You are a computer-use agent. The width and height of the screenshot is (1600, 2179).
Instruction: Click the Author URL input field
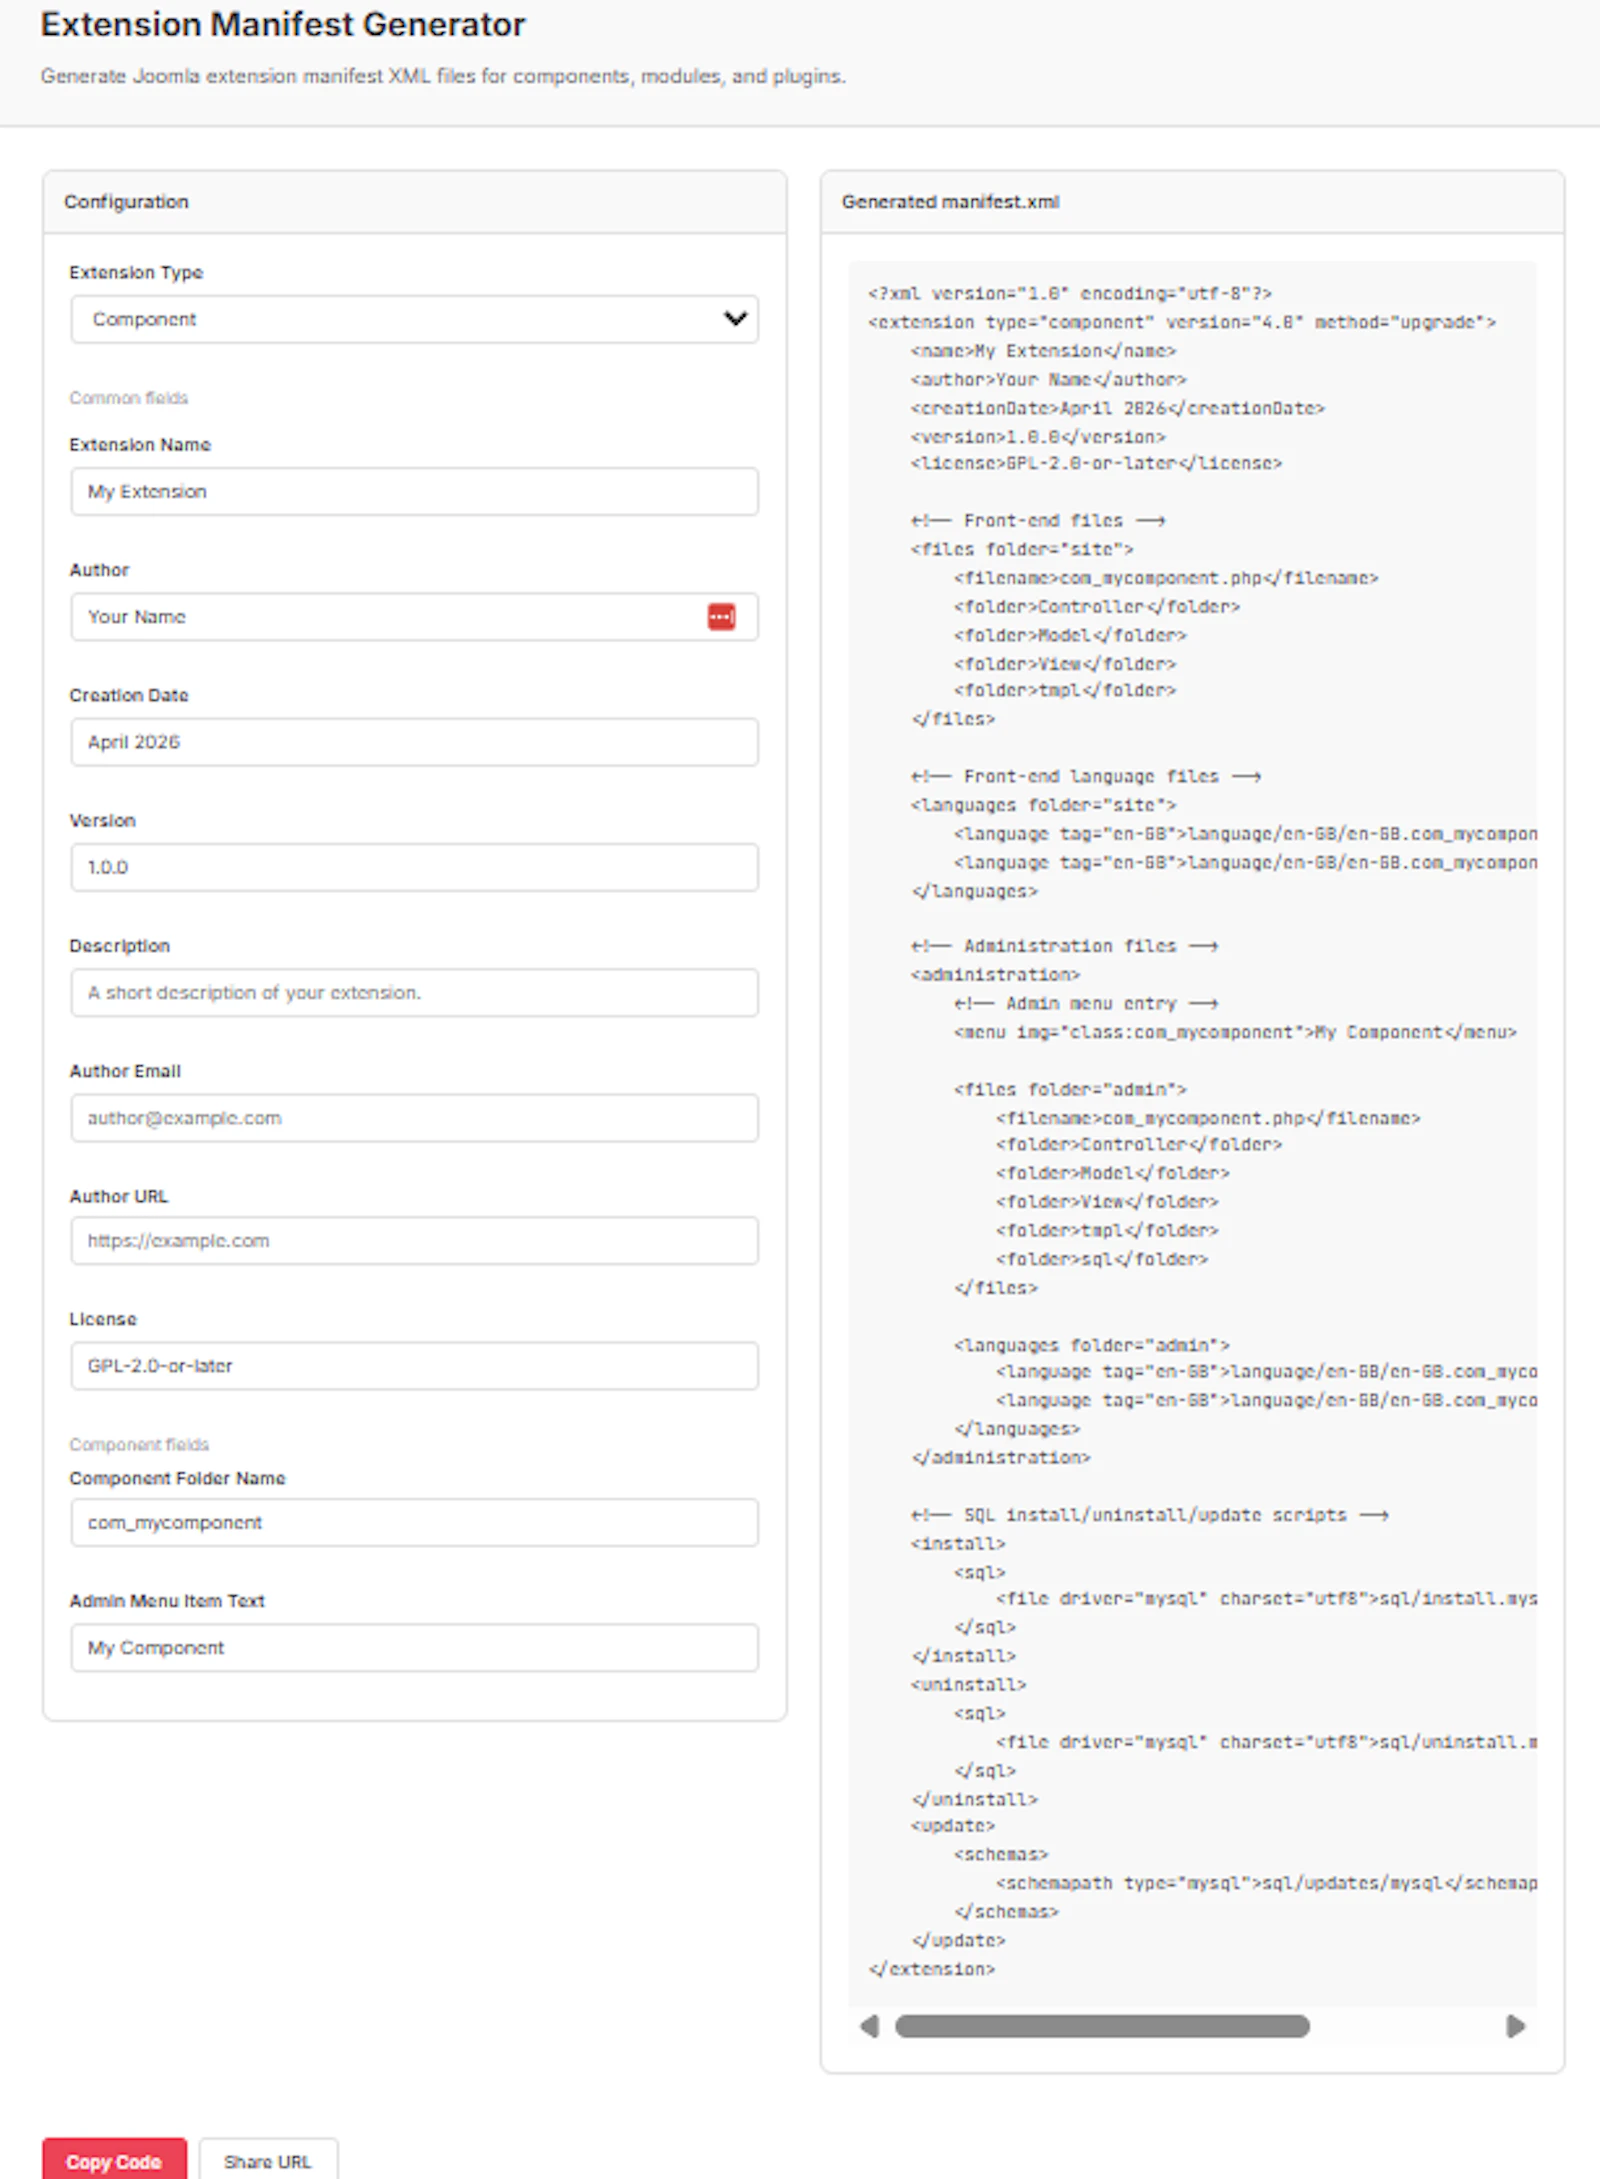(x=414, y=1241)
